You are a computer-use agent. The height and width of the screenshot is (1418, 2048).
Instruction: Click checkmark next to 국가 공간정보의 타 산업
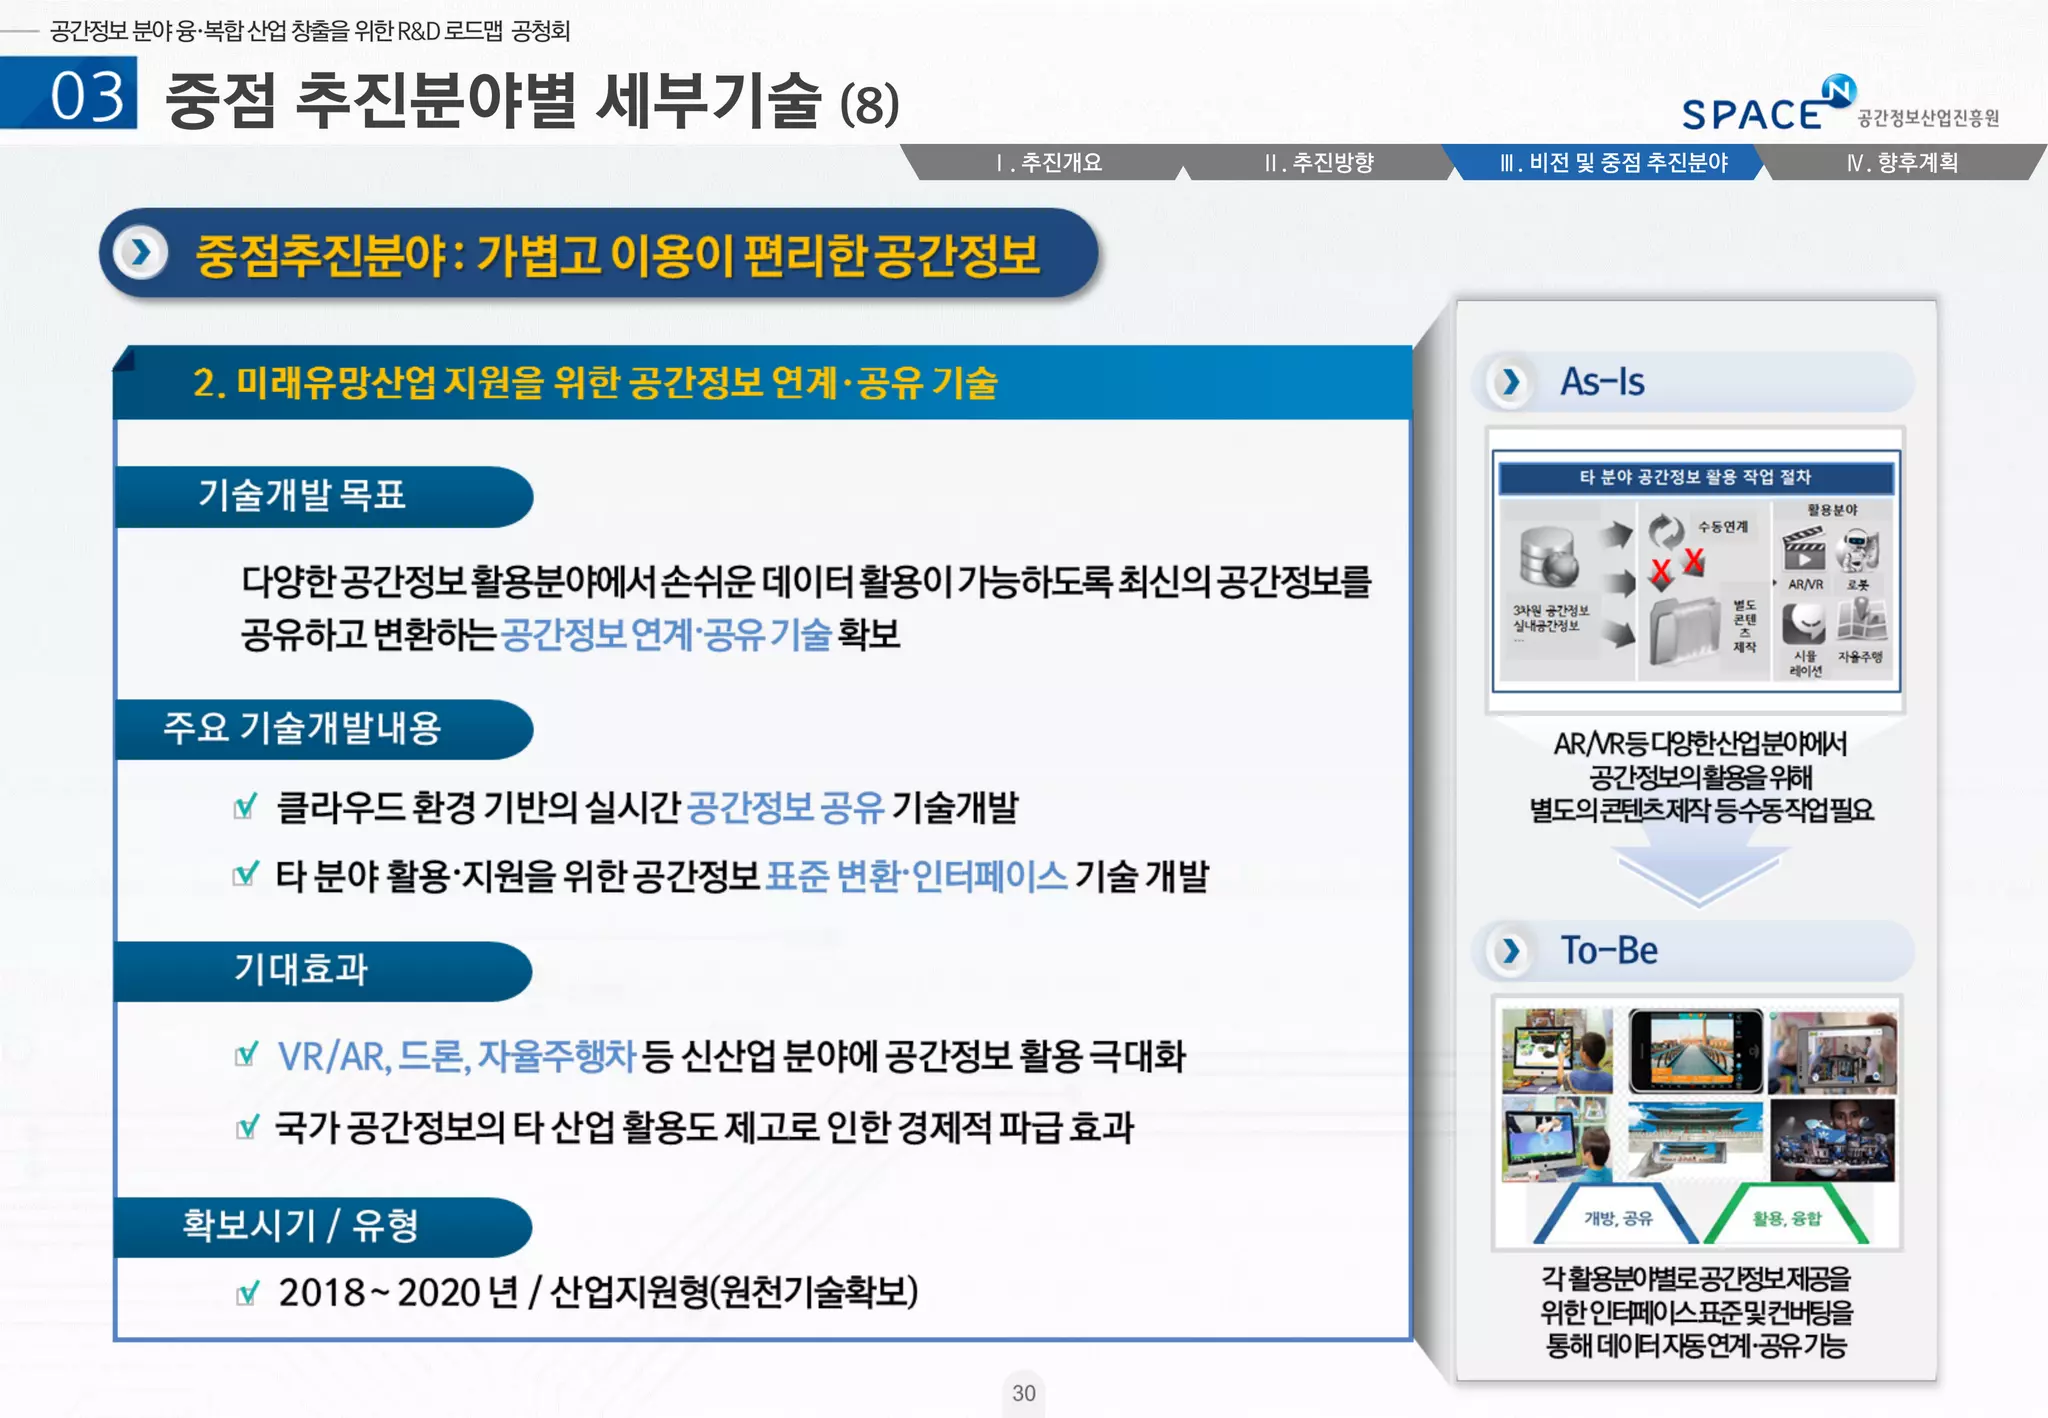[245, 1126]
